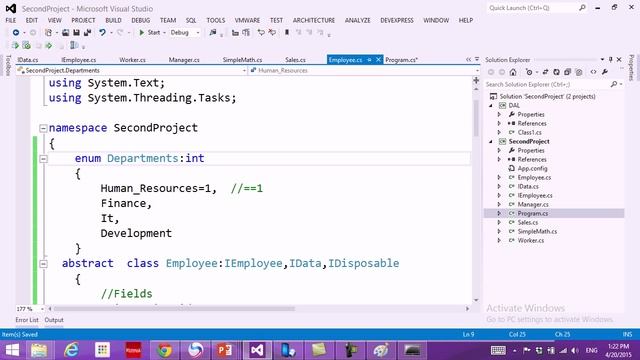Open the ARCHITECTURE menu
The width and height of the screenshot is (640, 360).
click(313, 20)
